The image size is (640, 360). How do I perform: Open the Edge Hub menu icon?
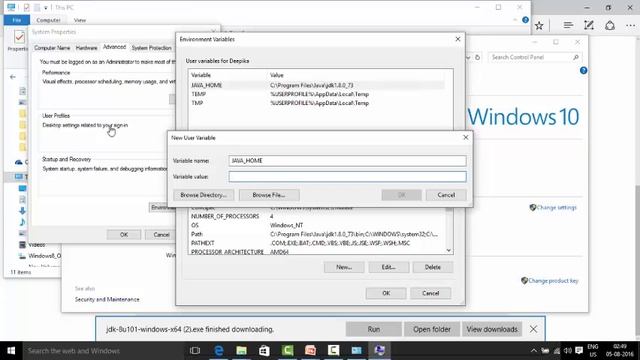coord(568,25)
